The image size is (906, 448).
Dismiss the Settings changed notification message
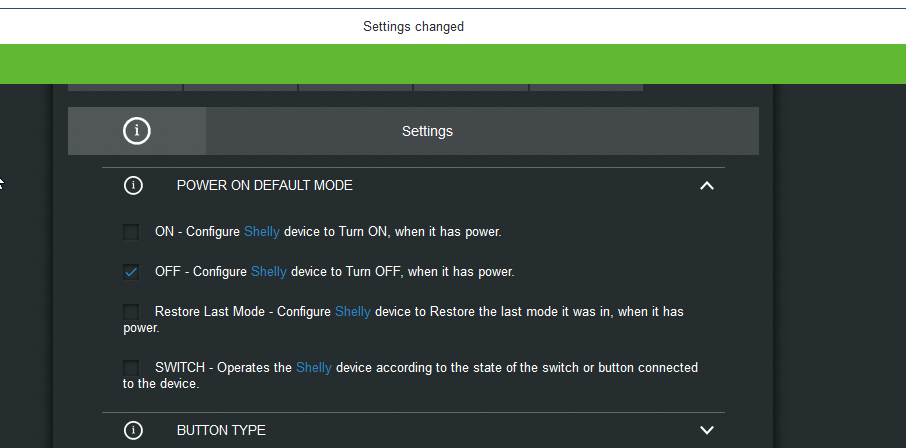tap(414, 27)
